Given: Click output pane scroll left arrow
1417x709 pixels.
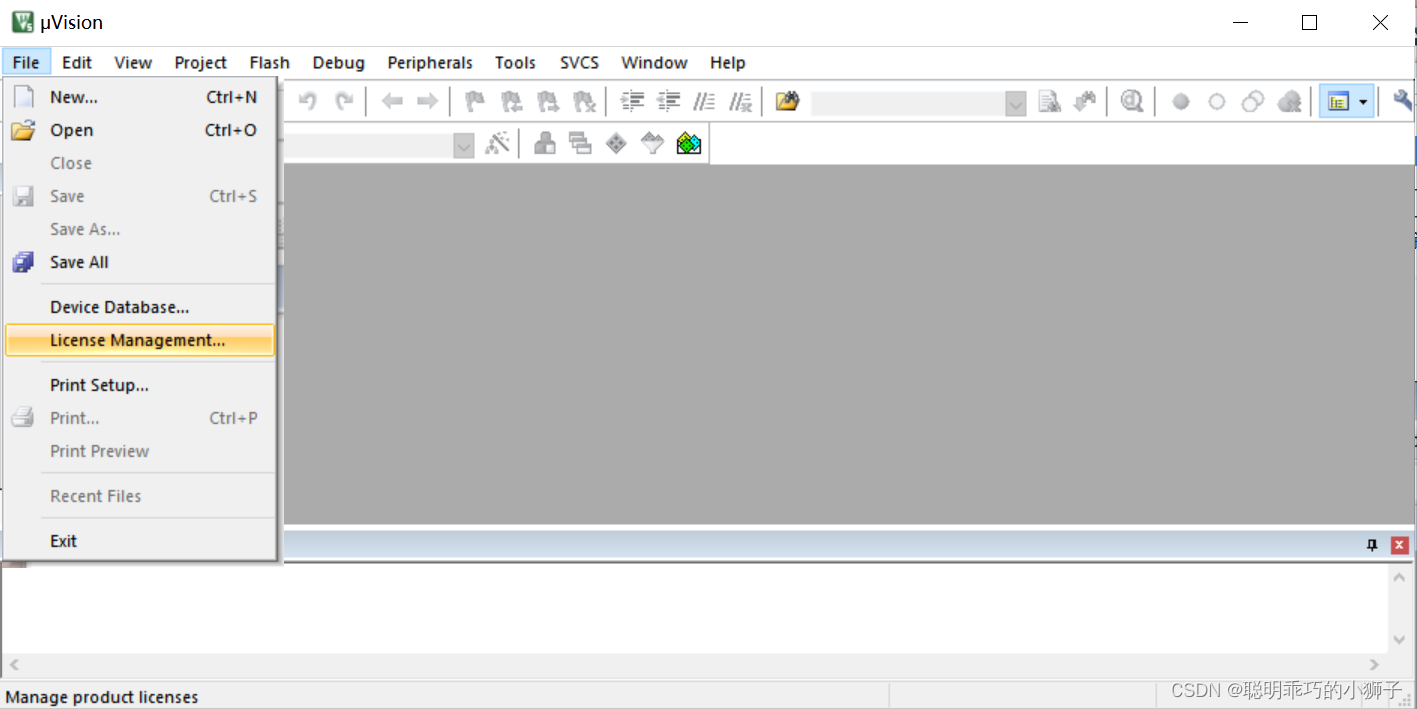Looking at the screenshot, I should (x=14, y=664).
